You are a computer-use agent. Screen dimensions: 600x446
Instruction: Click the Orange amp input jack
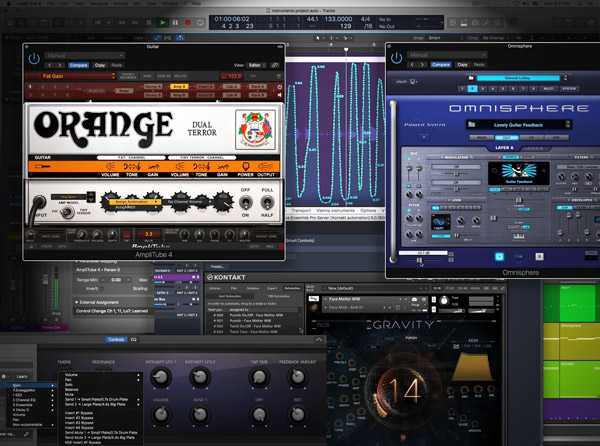pyautogui.click(x=39, y=201)
